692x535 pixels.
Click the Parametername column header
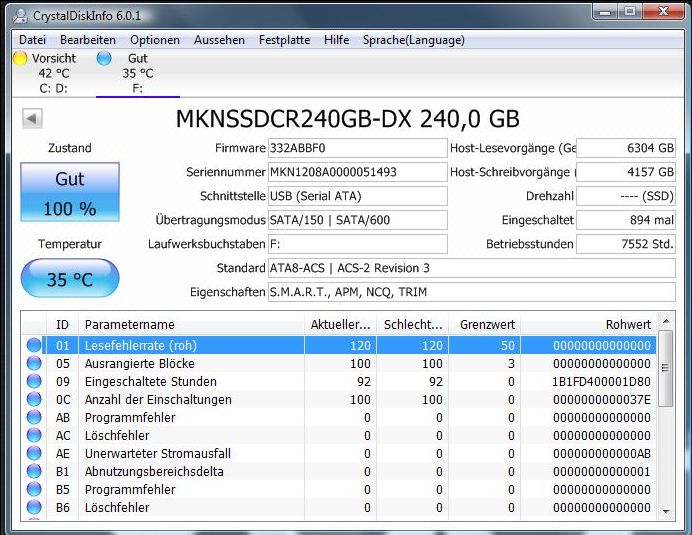pos(192,324)
